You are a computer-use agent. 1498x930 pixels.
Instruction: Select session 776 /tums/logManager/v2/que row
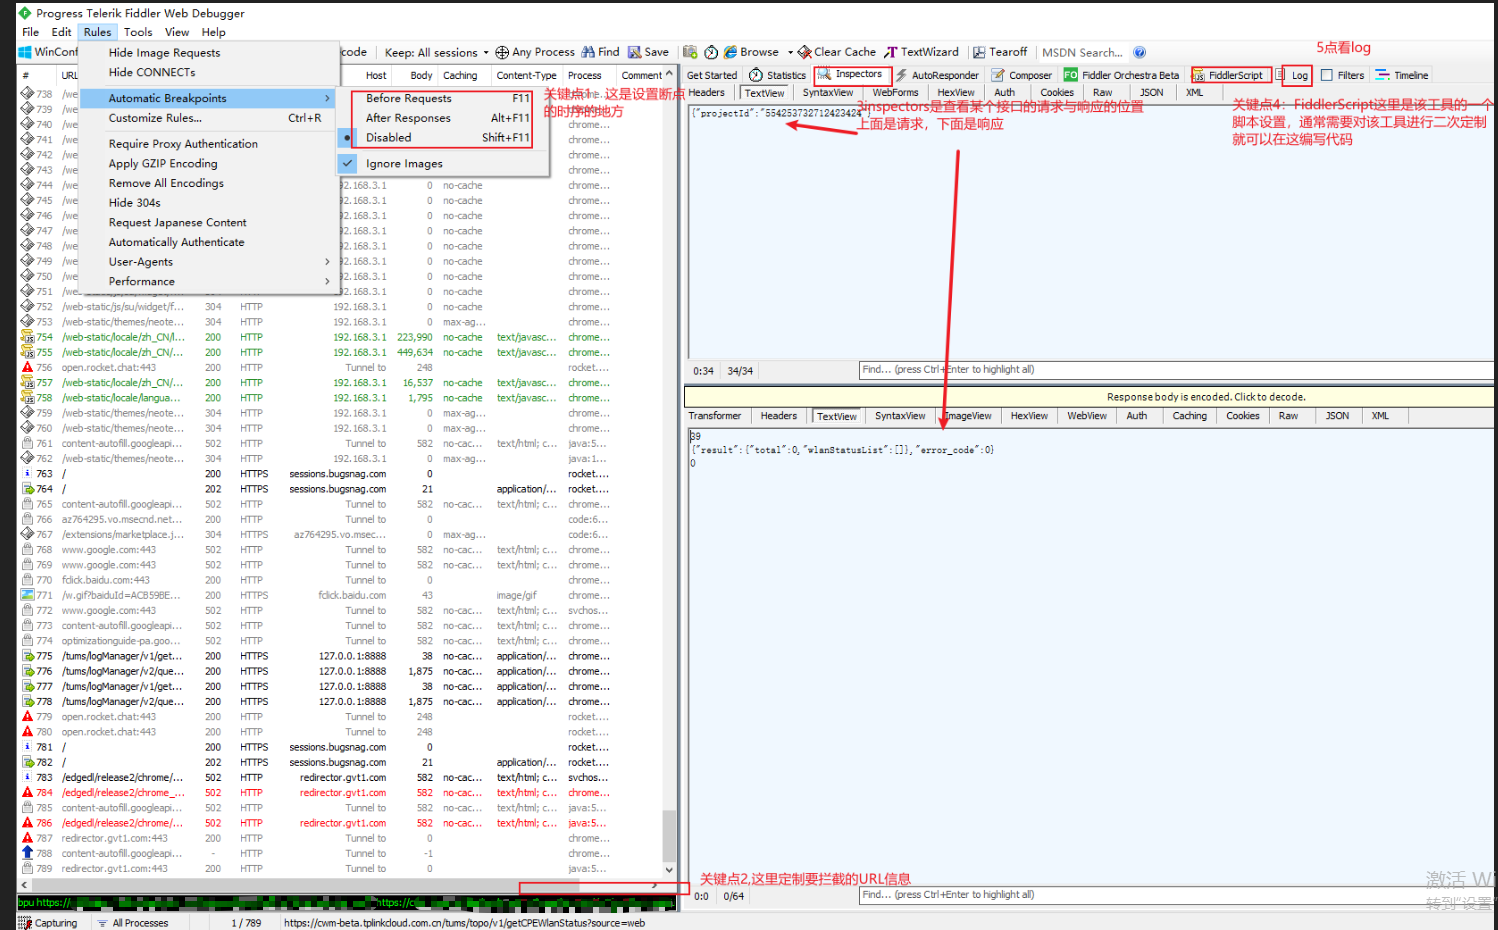click(x=340, y=671)
